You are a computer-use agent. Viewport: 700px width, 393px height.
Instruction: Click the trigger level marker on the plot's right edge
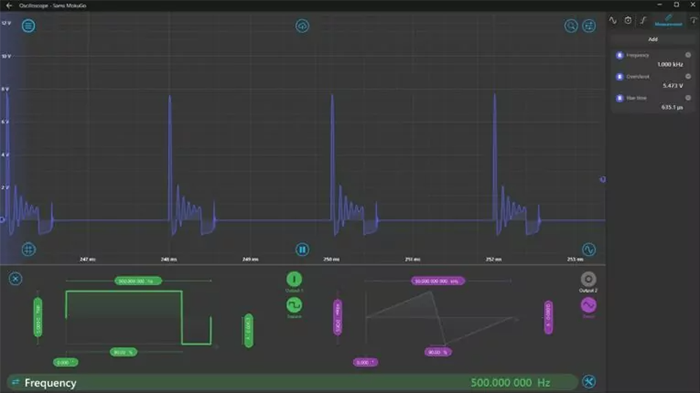pos(602,180)
